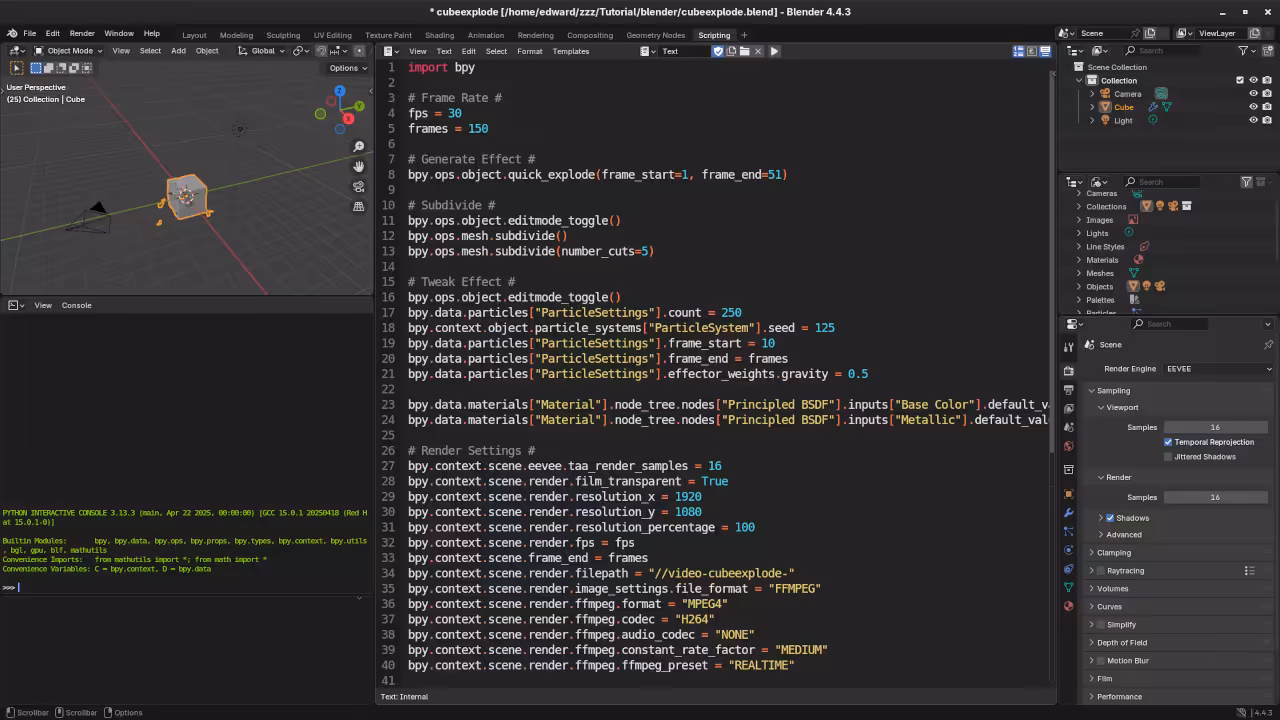Screen dimensions: 1280x720
Task: Toggle word wrap in the text editor header
Action: (1032, 51)
